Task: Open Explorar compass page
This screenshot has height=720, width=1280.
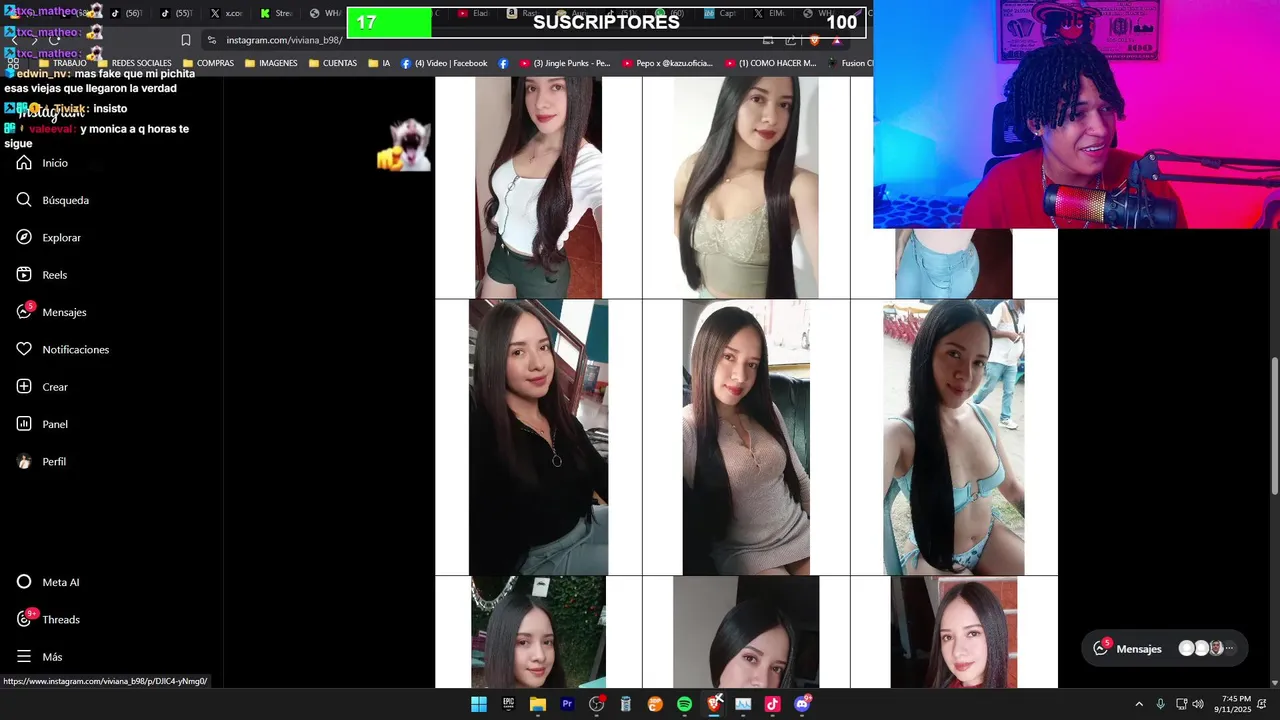Action: tap(49, 238)
